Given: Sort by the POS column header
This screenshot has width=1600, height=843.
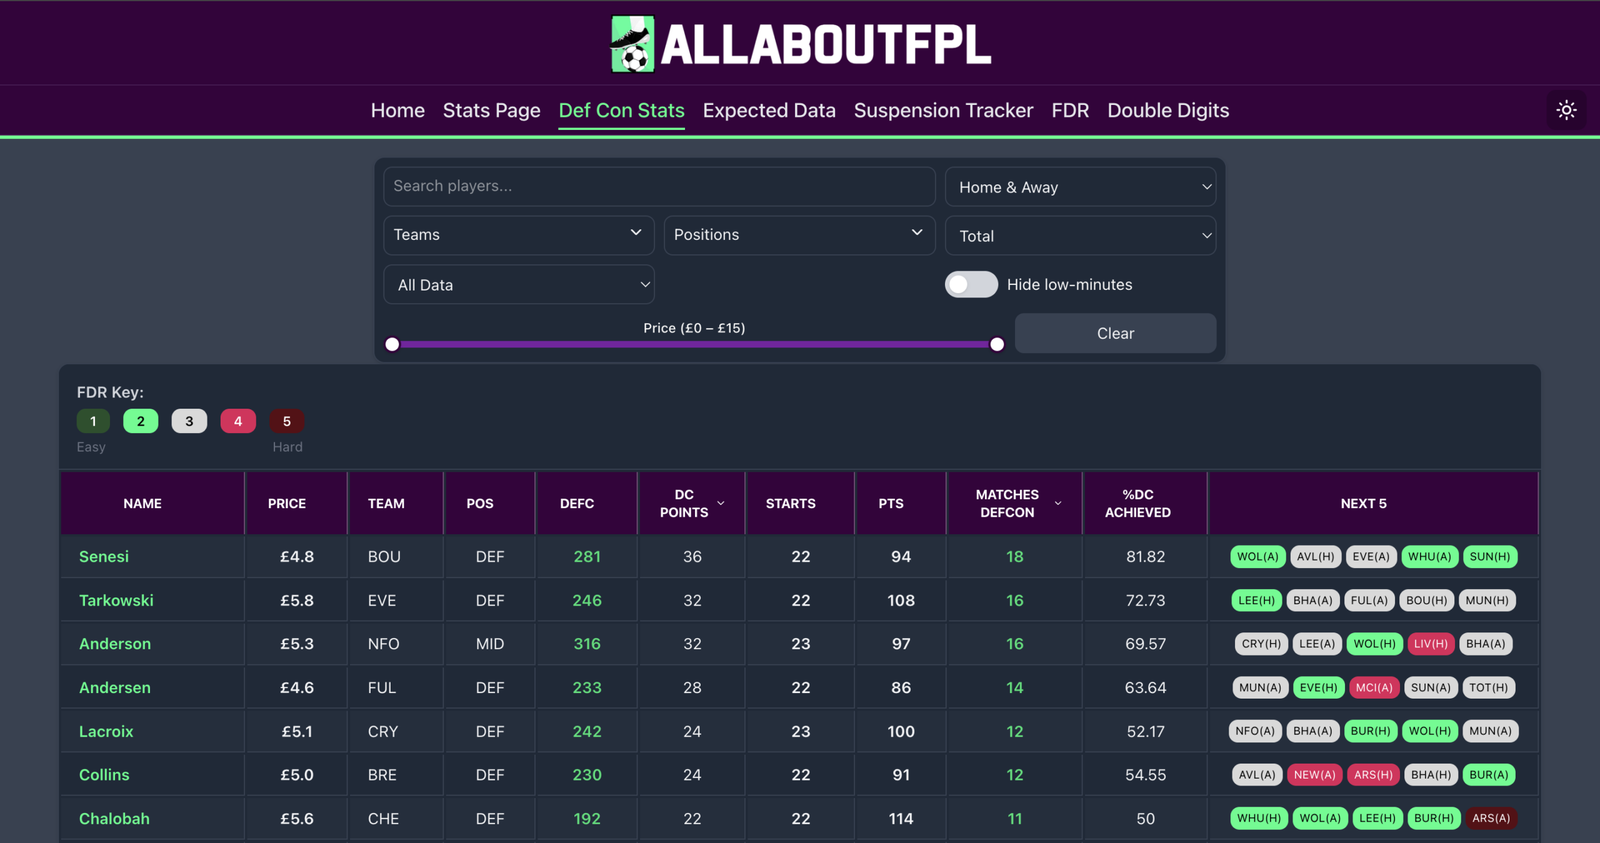Looking at the screenshot, I should pyautogui.click(x=490, y=503).
